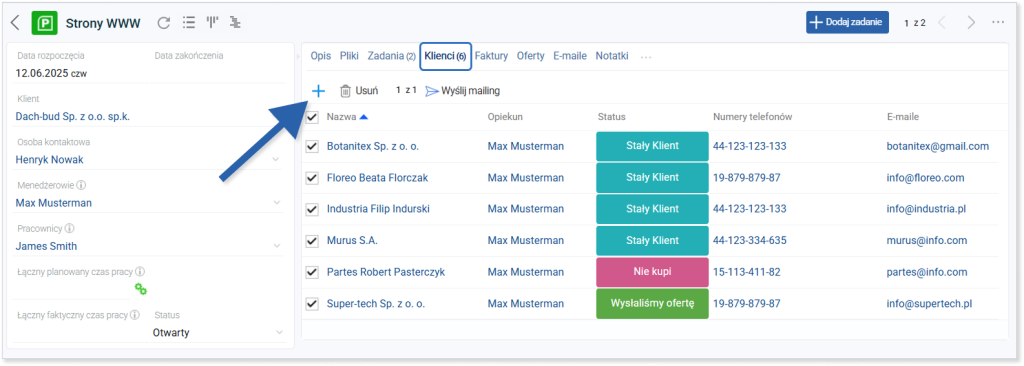
Task: Toggle the select-all checkbox in header row
Action: pyautogui.click(x=312, y=118)
